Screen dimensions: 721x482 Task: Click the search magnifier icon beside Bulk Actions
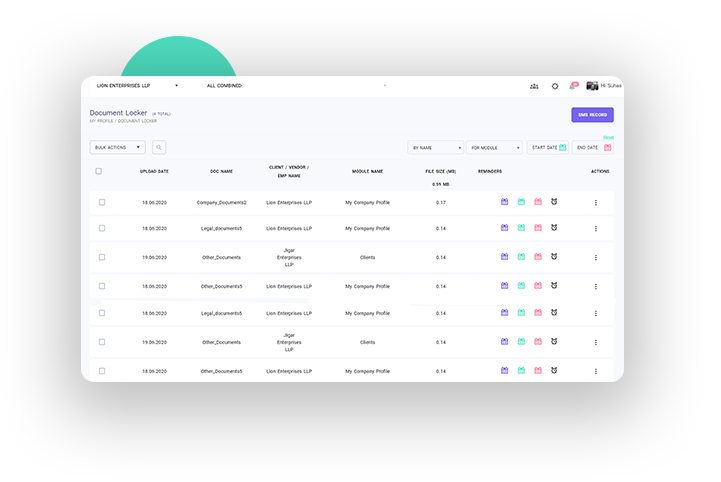[159, 147]
